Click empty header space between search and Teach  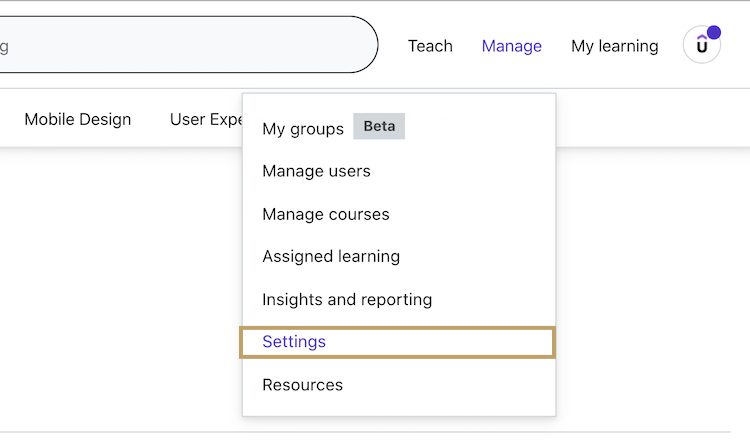point(391,46)
